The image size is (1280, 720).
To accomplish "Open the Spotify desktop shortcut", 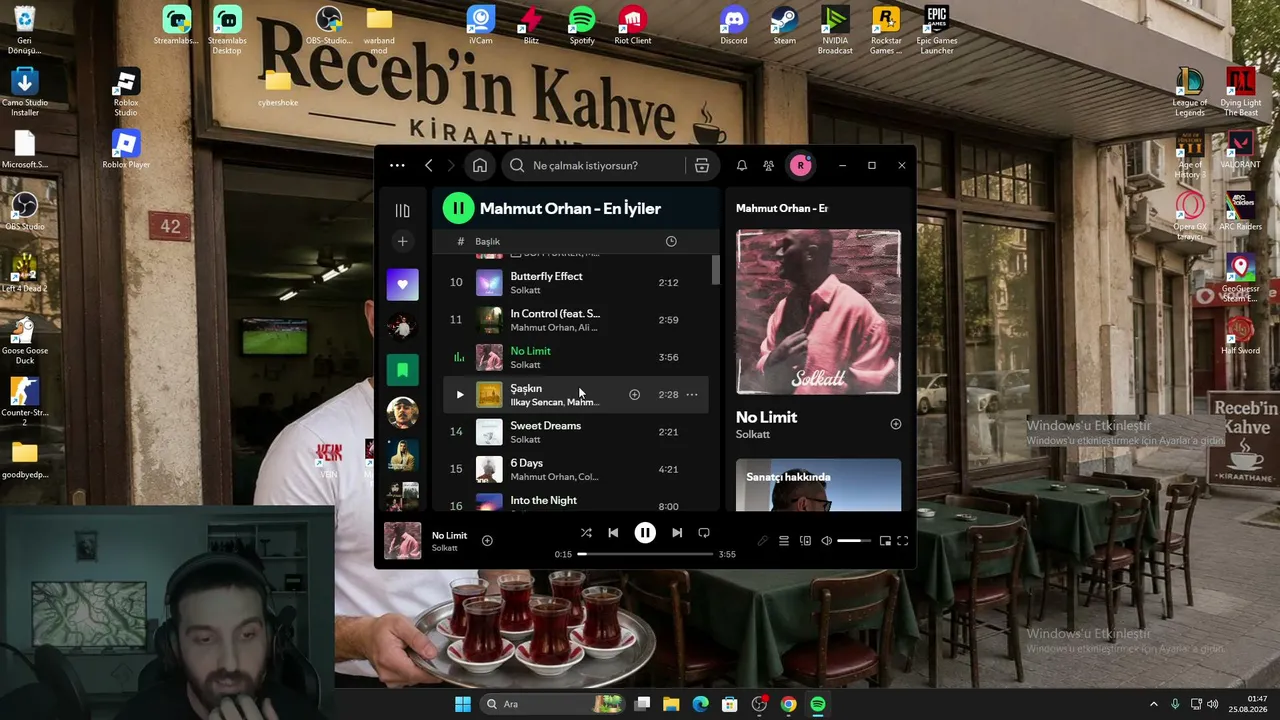I will 581,26.
